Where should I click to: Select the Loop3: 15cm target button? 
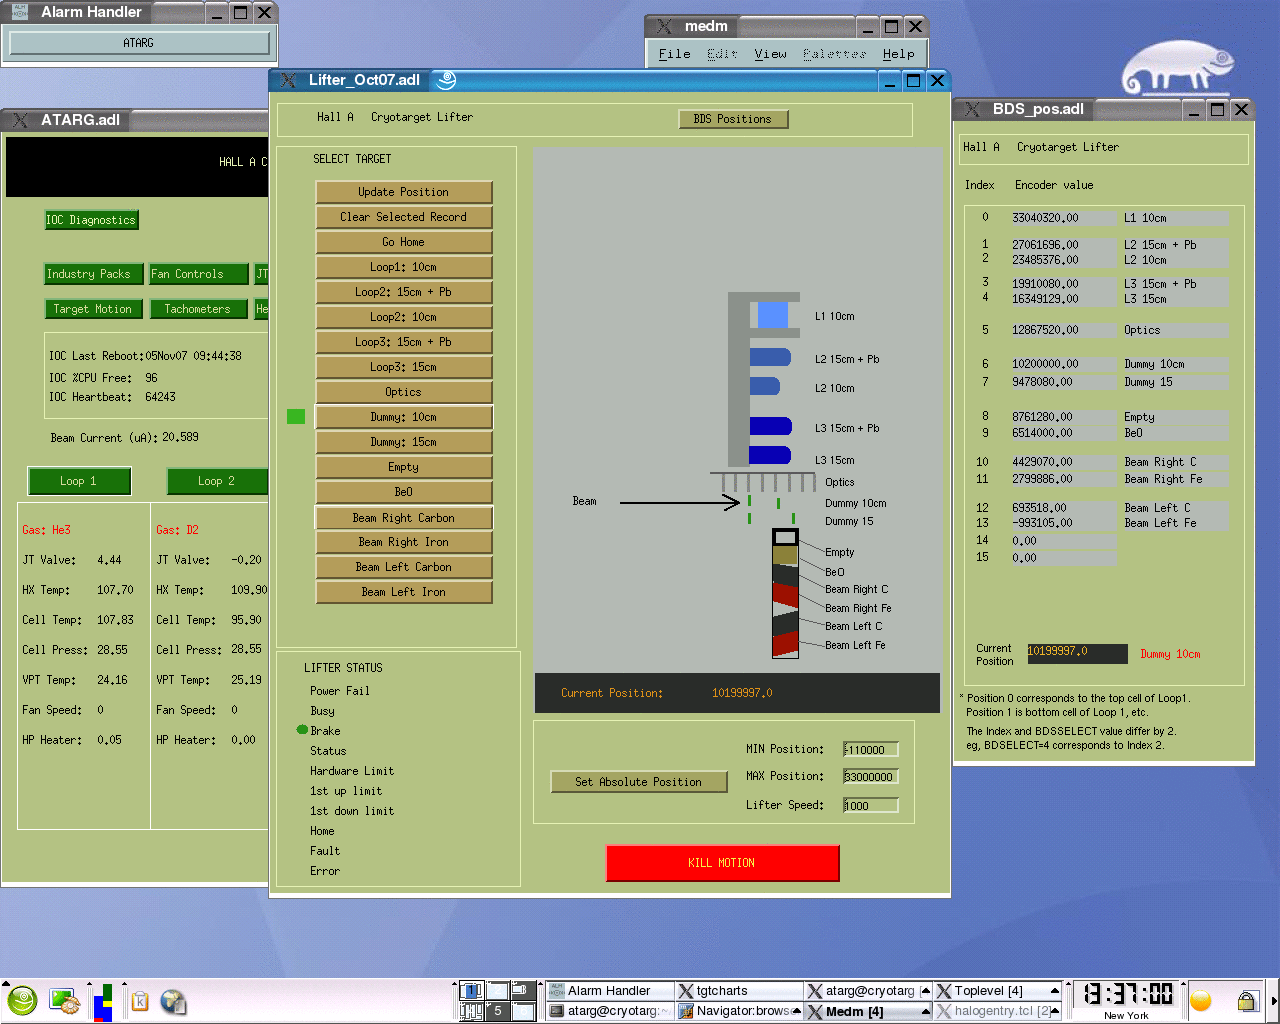(x=404, y=367)
